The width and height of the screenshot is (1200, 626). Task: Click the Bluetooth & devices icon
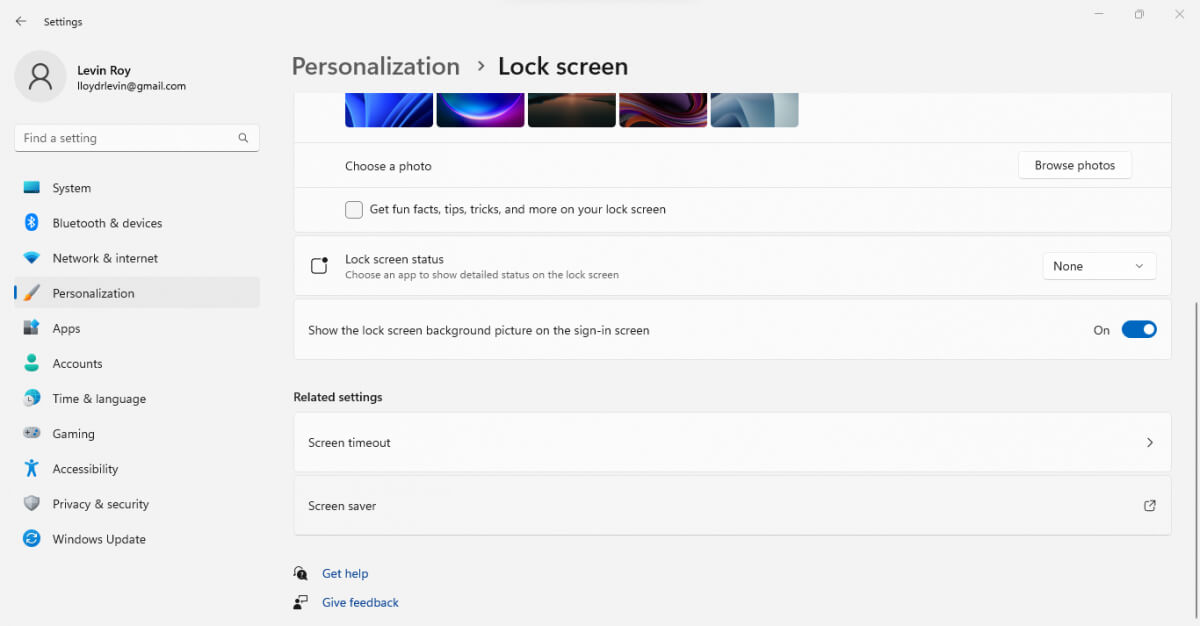(x=32, y=223)
